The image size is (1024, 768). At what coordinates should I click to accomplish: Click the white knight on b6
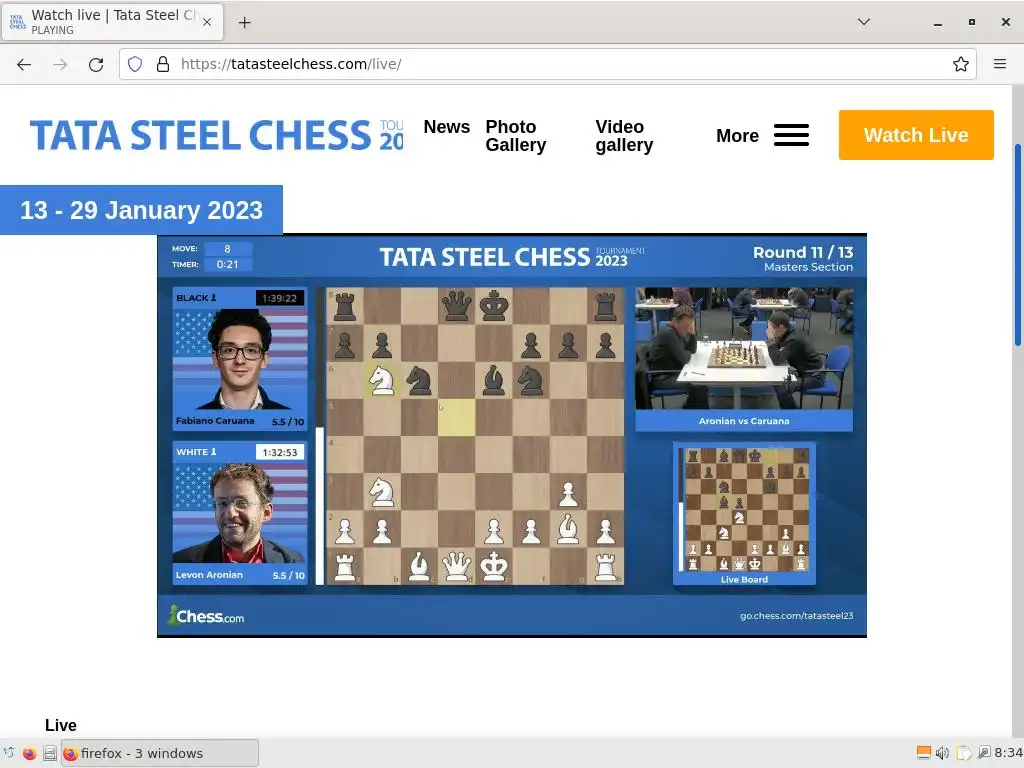(x=381, y=380)
